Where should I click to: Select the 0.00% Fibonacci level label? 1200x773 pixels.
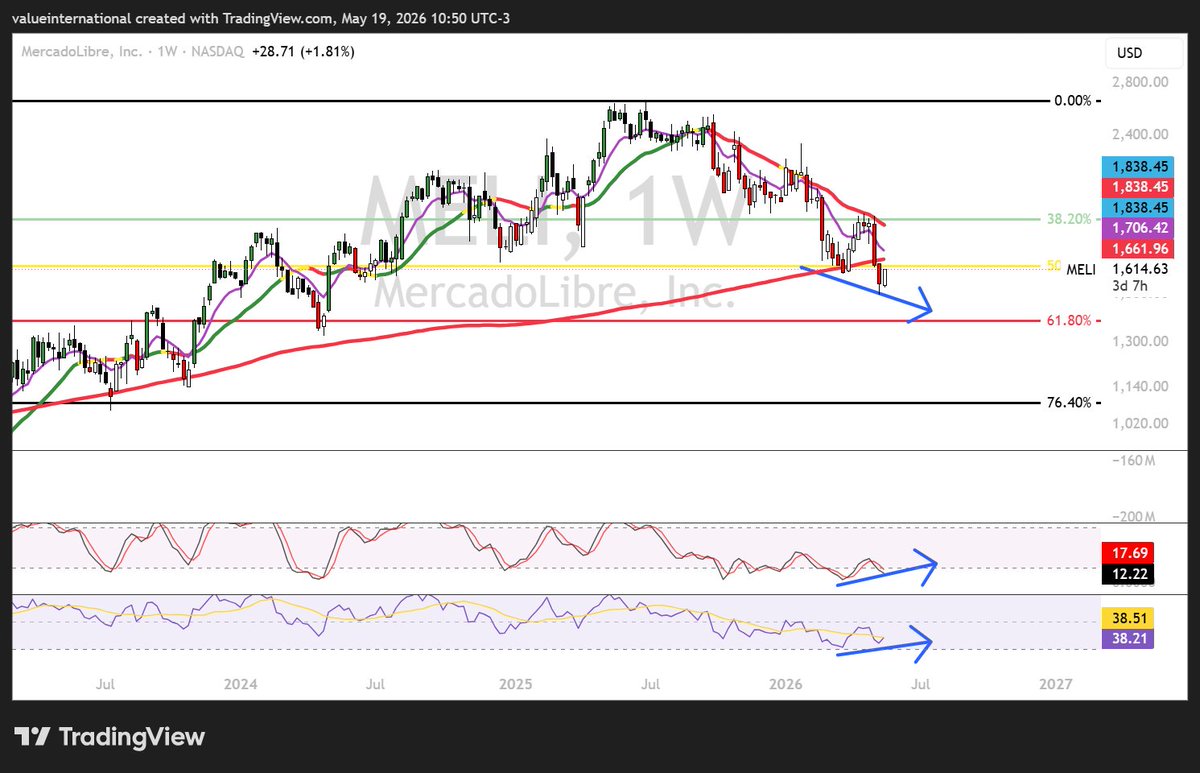point(1073,101)
